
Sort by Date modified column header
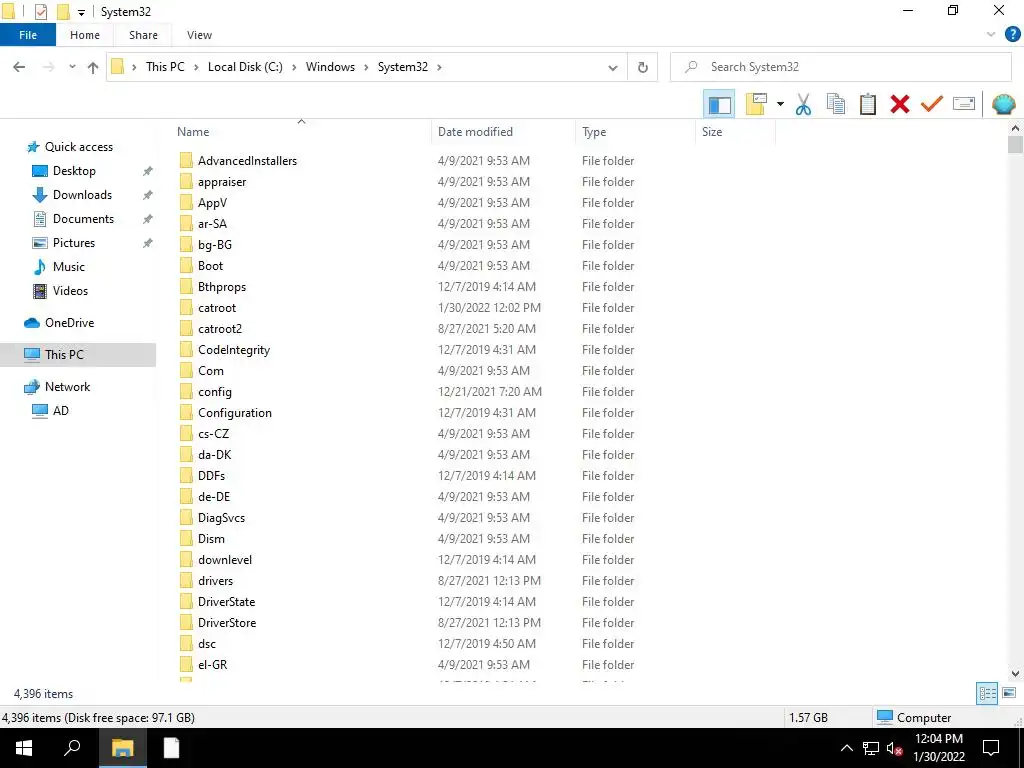click(x=503, y=131)
